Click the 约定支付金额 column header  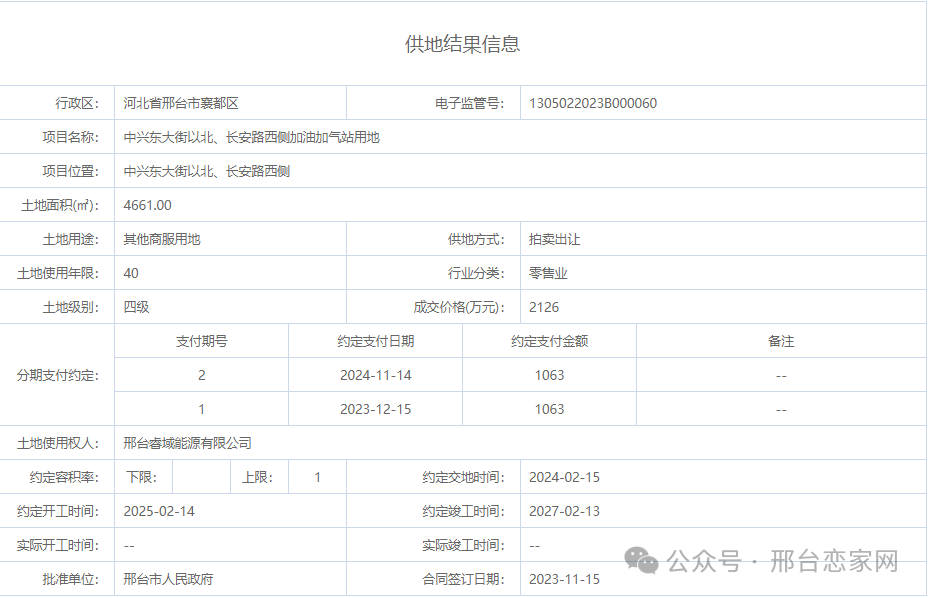tap(550, 341)
